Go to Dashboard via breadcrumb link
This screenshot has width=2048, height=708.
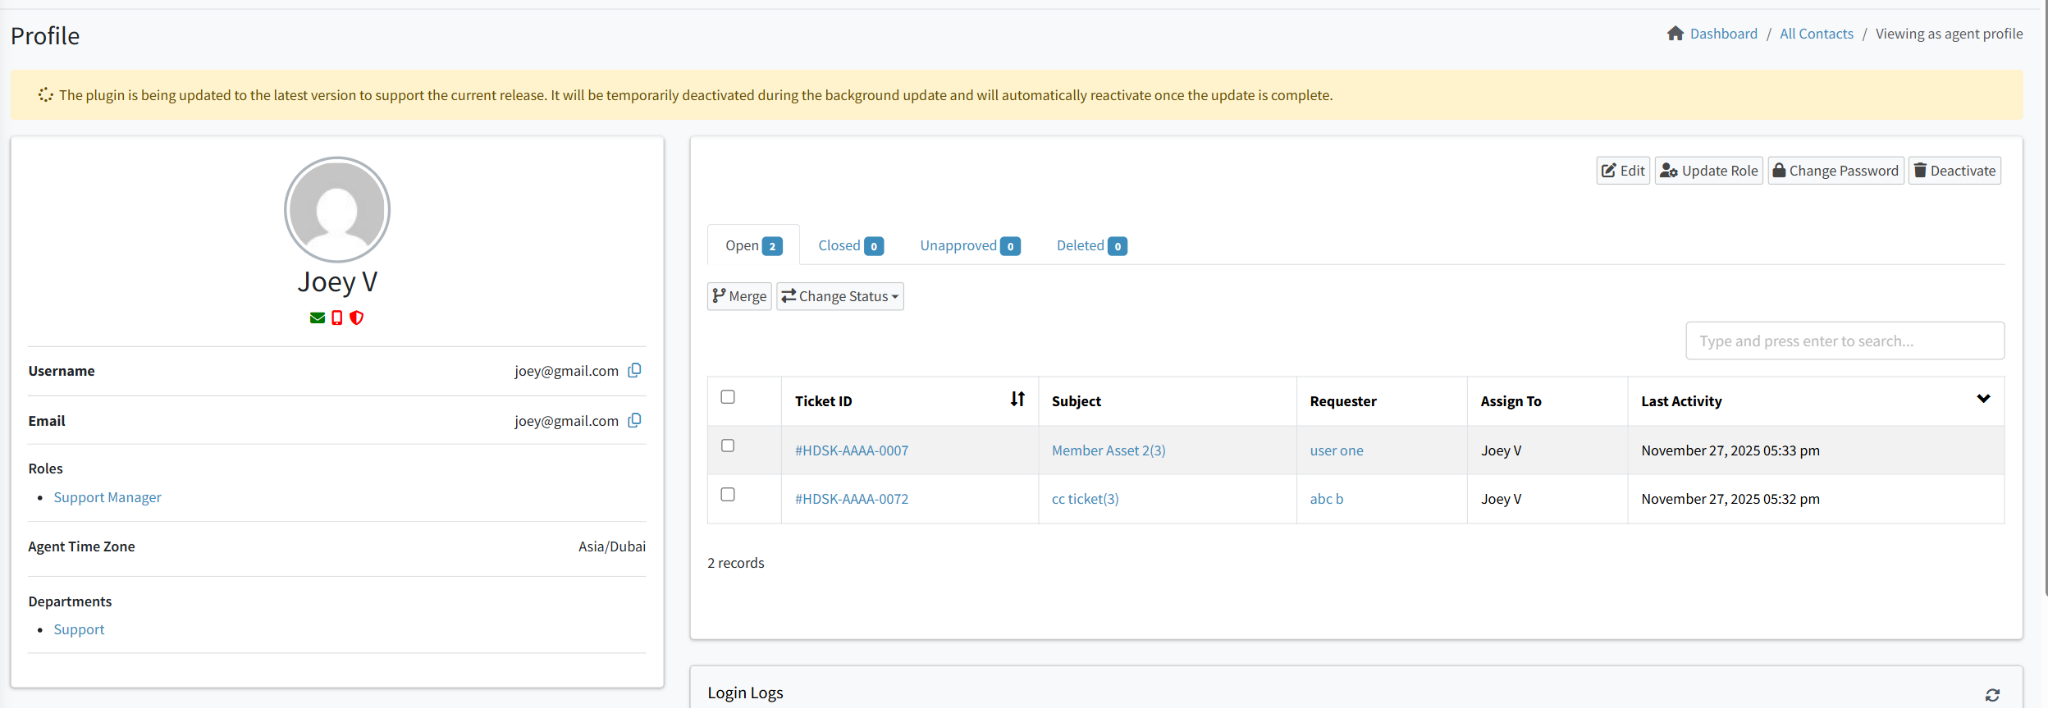tap(1723, 34)
